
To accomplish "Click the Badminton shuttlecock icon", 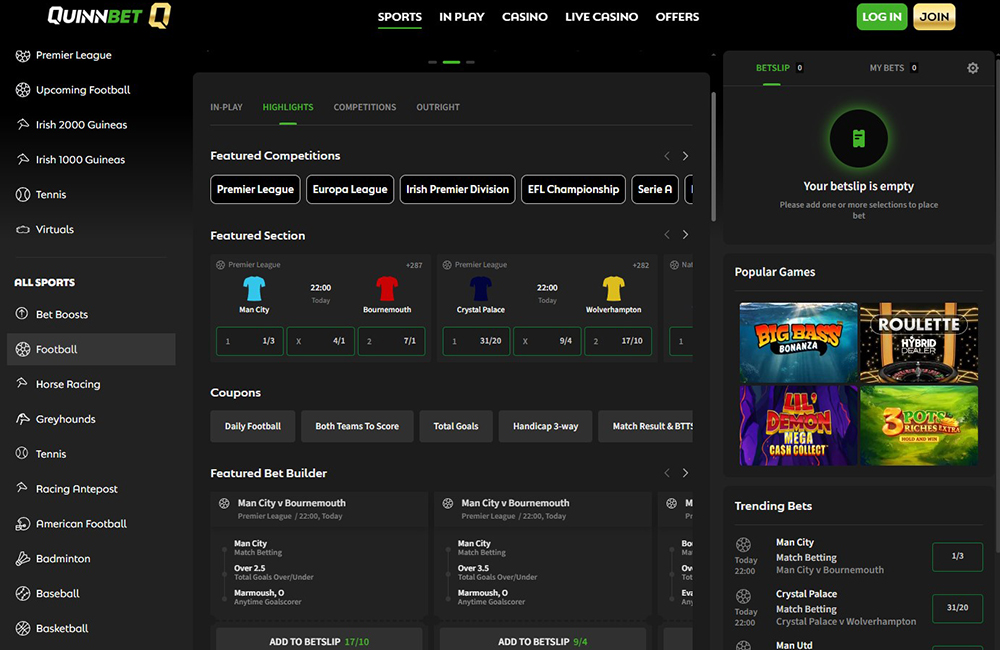I will point(23,559).
